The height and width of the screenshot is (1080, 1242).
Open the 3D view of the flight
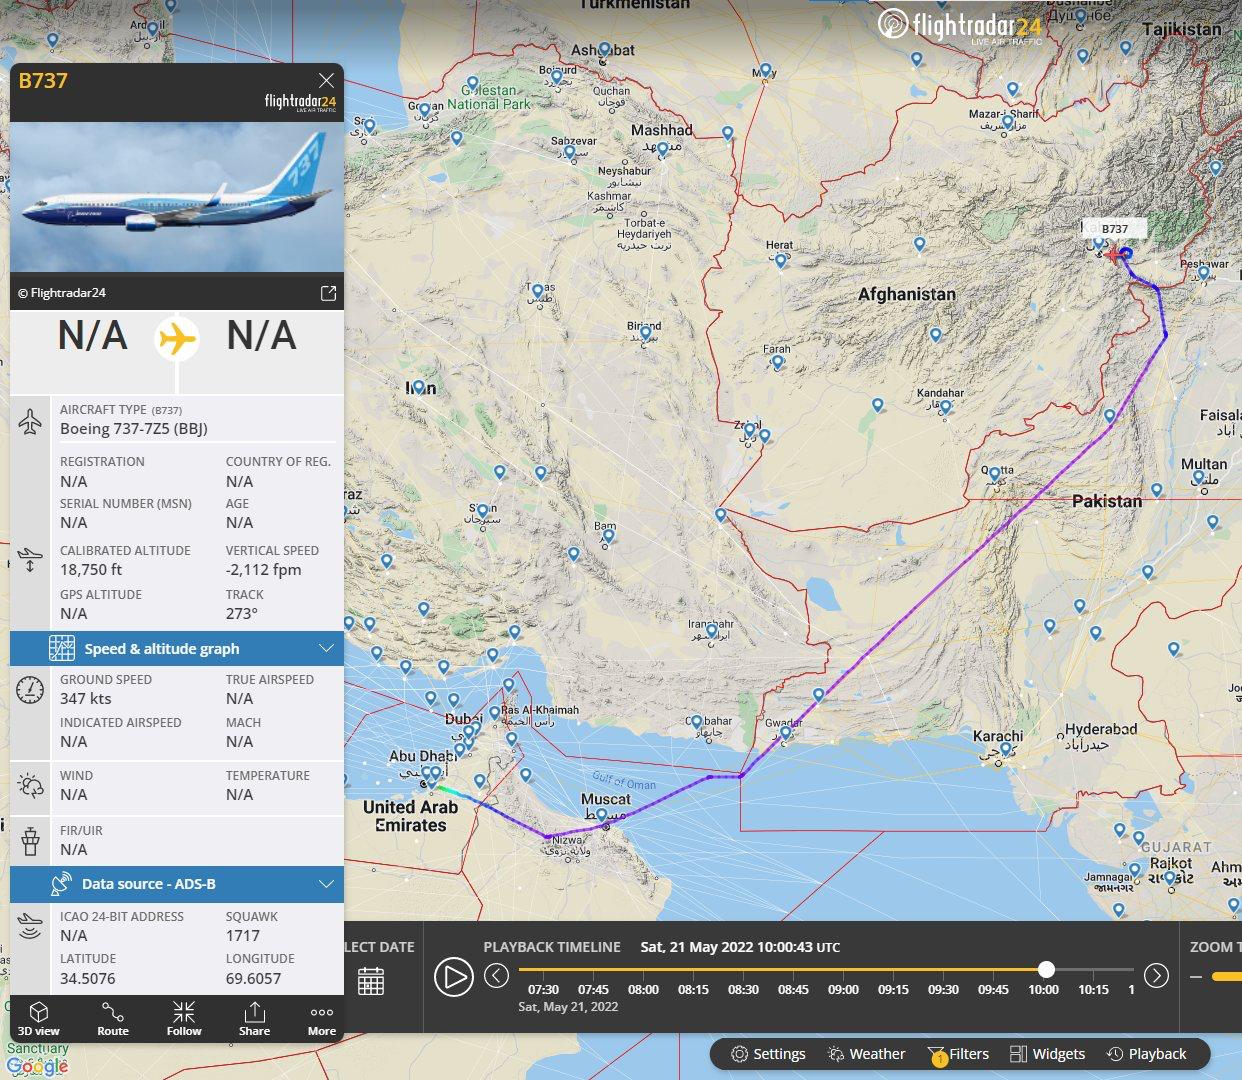(x=39, y=1018)
